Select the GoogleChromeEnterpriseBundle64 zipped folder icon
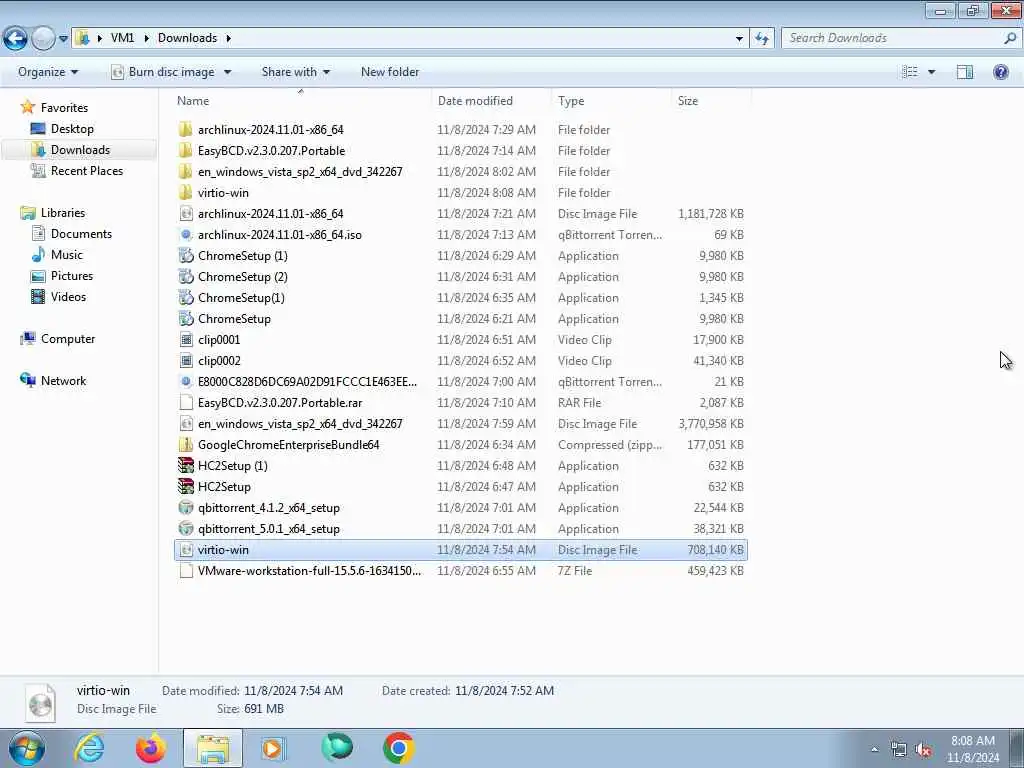This screenshot has height=768, width=1024. point(186,445)
